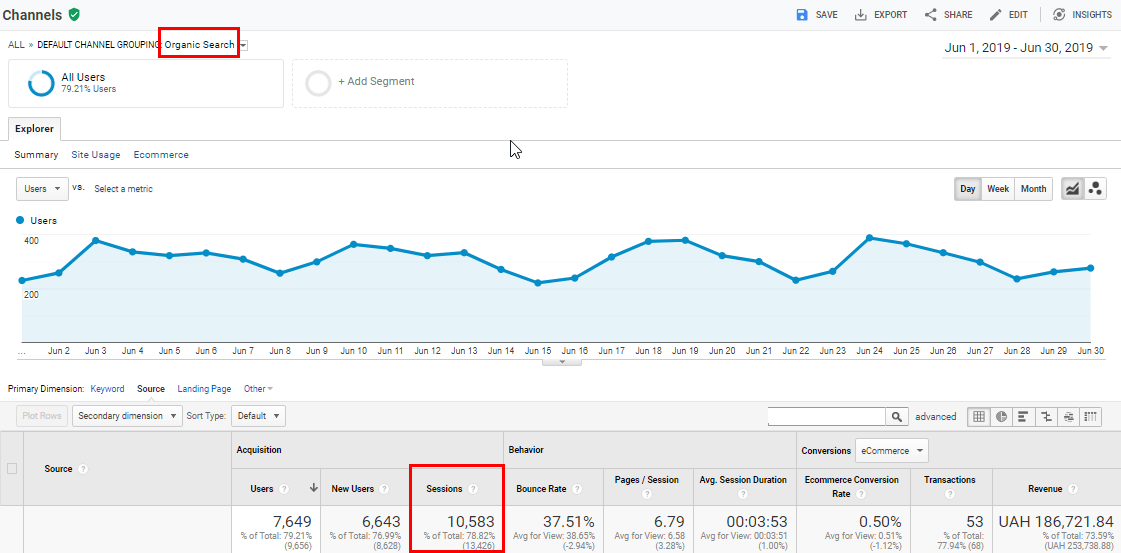Open the advanced filter link
The image size is (1121, 553).
[935, 417]
